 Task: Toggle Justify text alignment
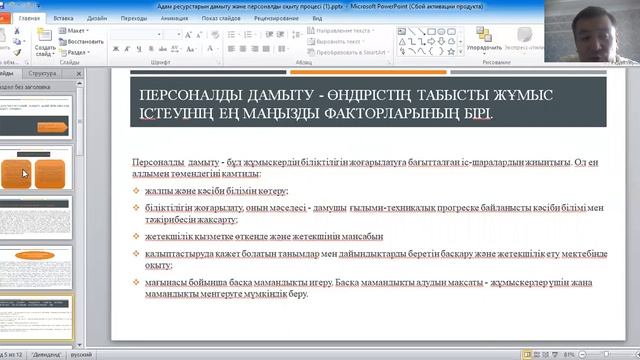[266, 49]
